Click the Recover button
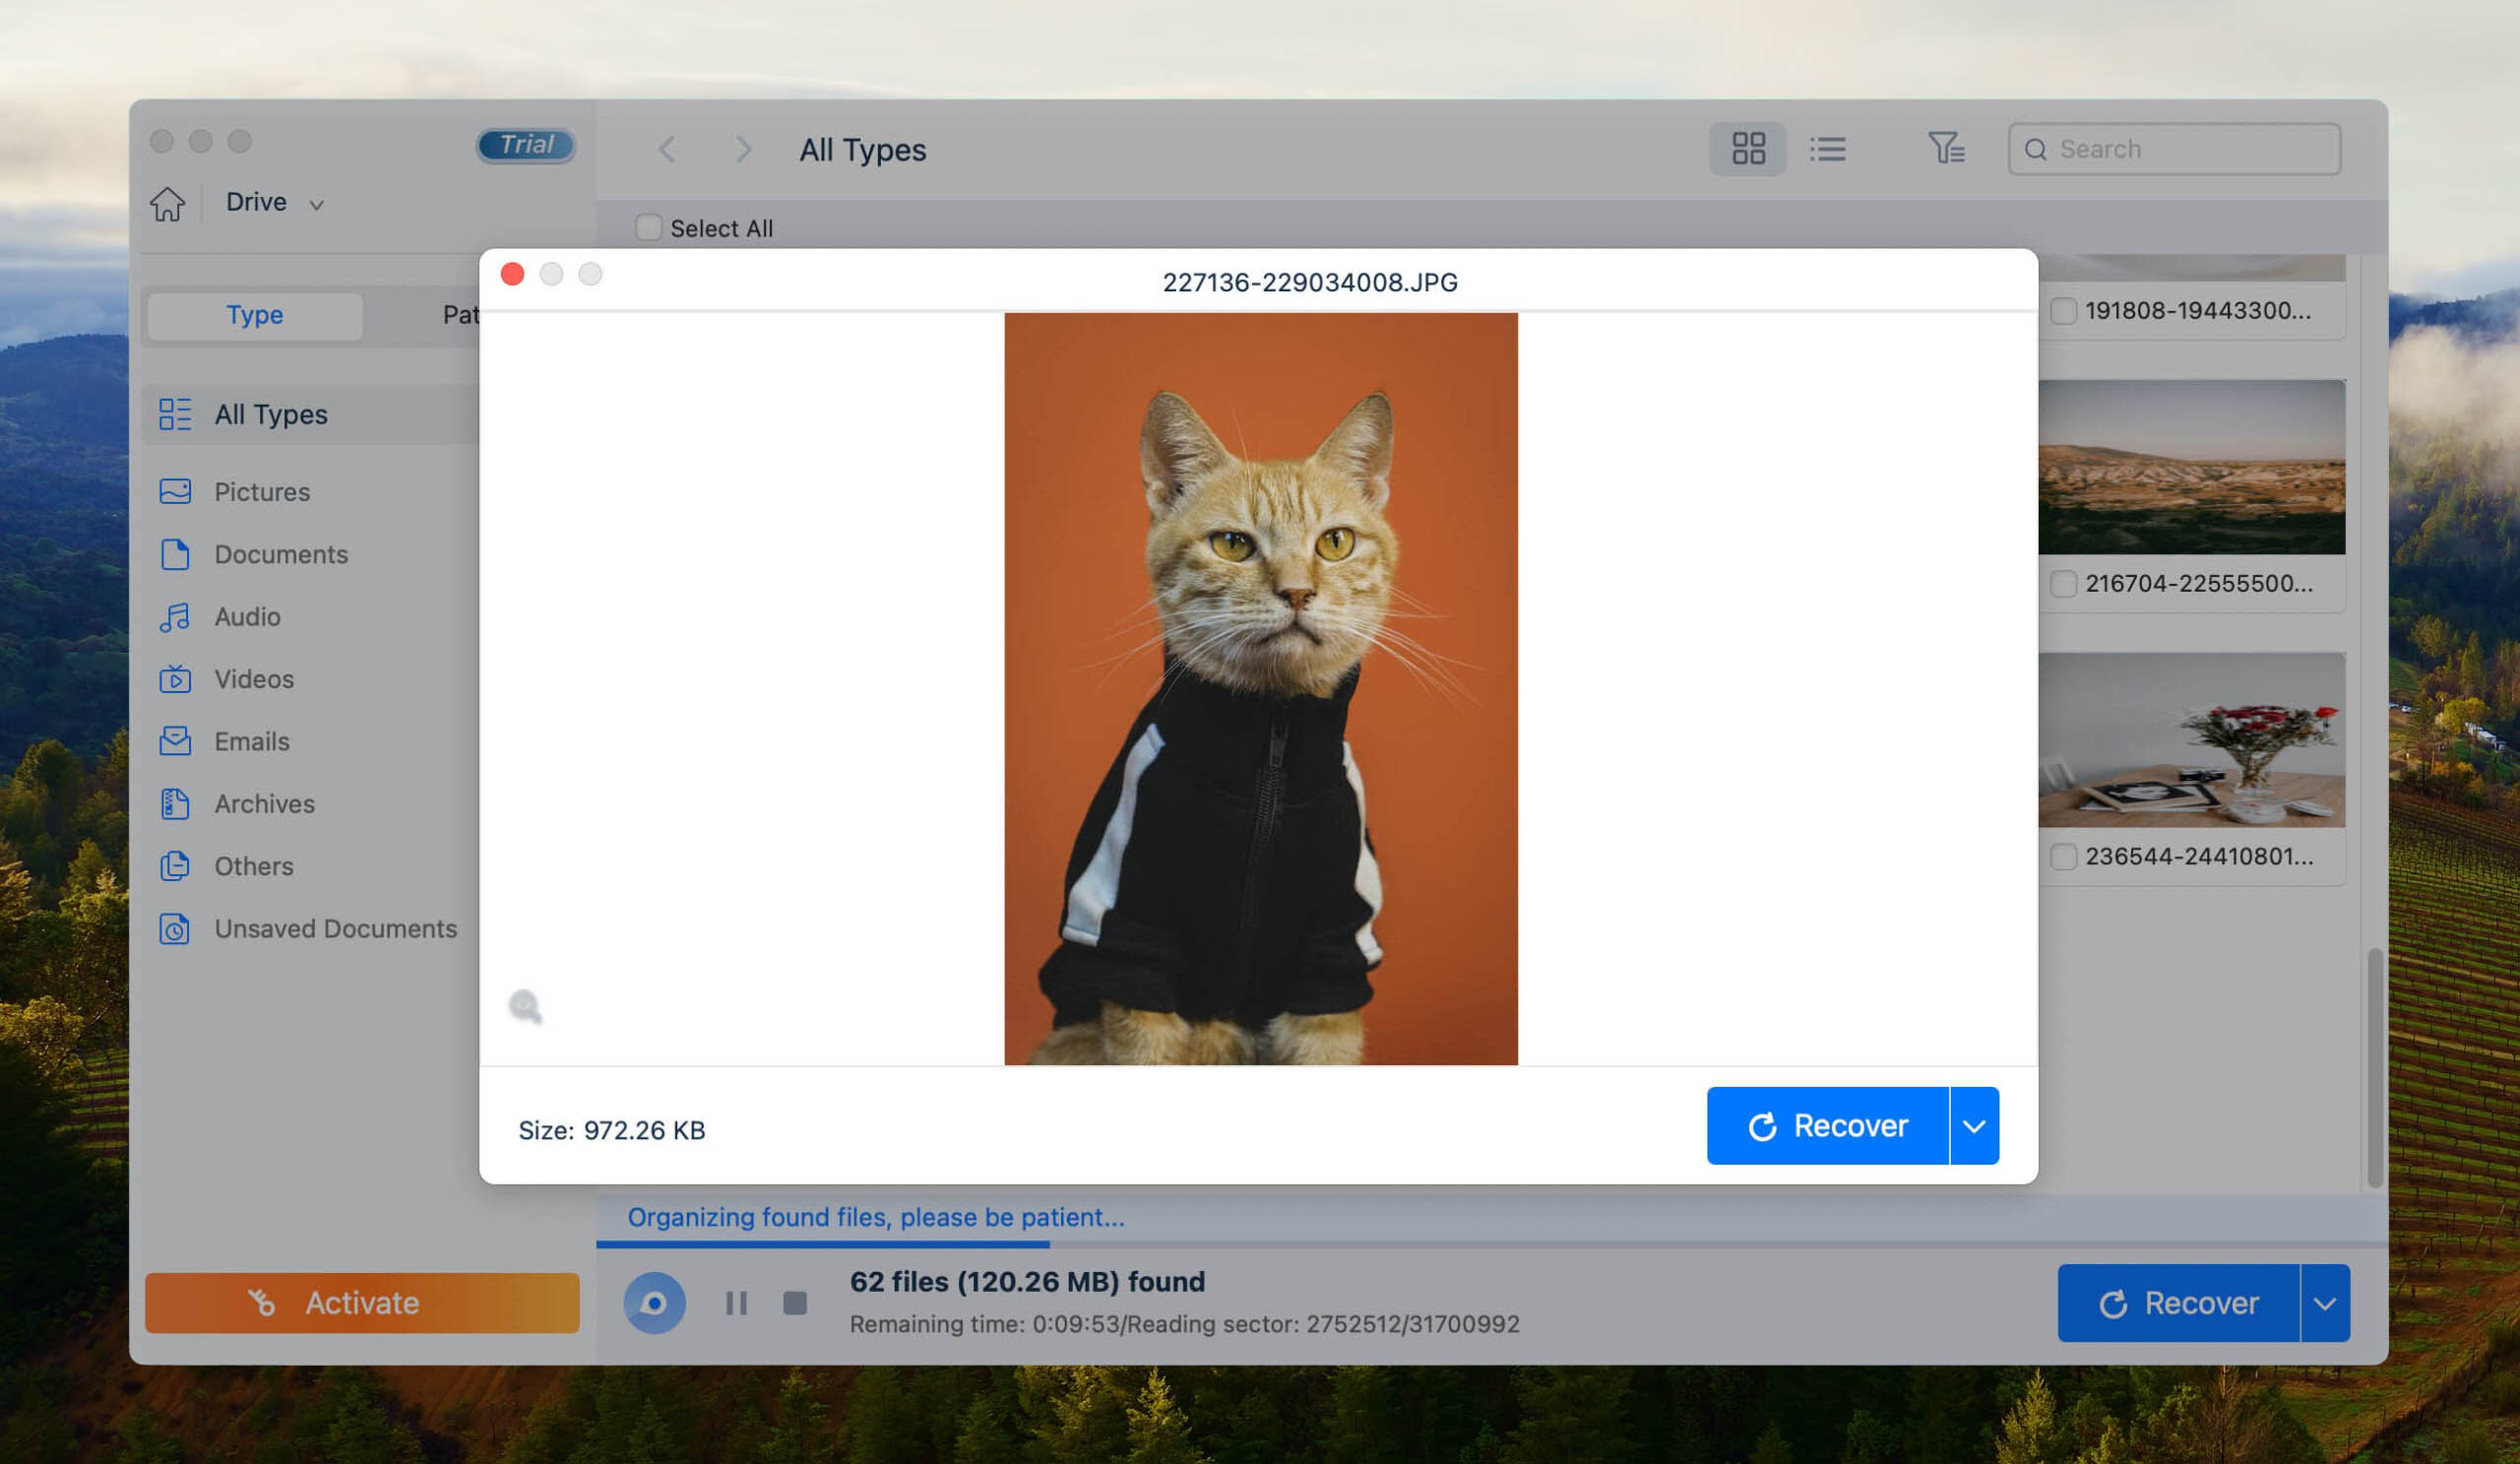 click(x=1828, y=1124)
